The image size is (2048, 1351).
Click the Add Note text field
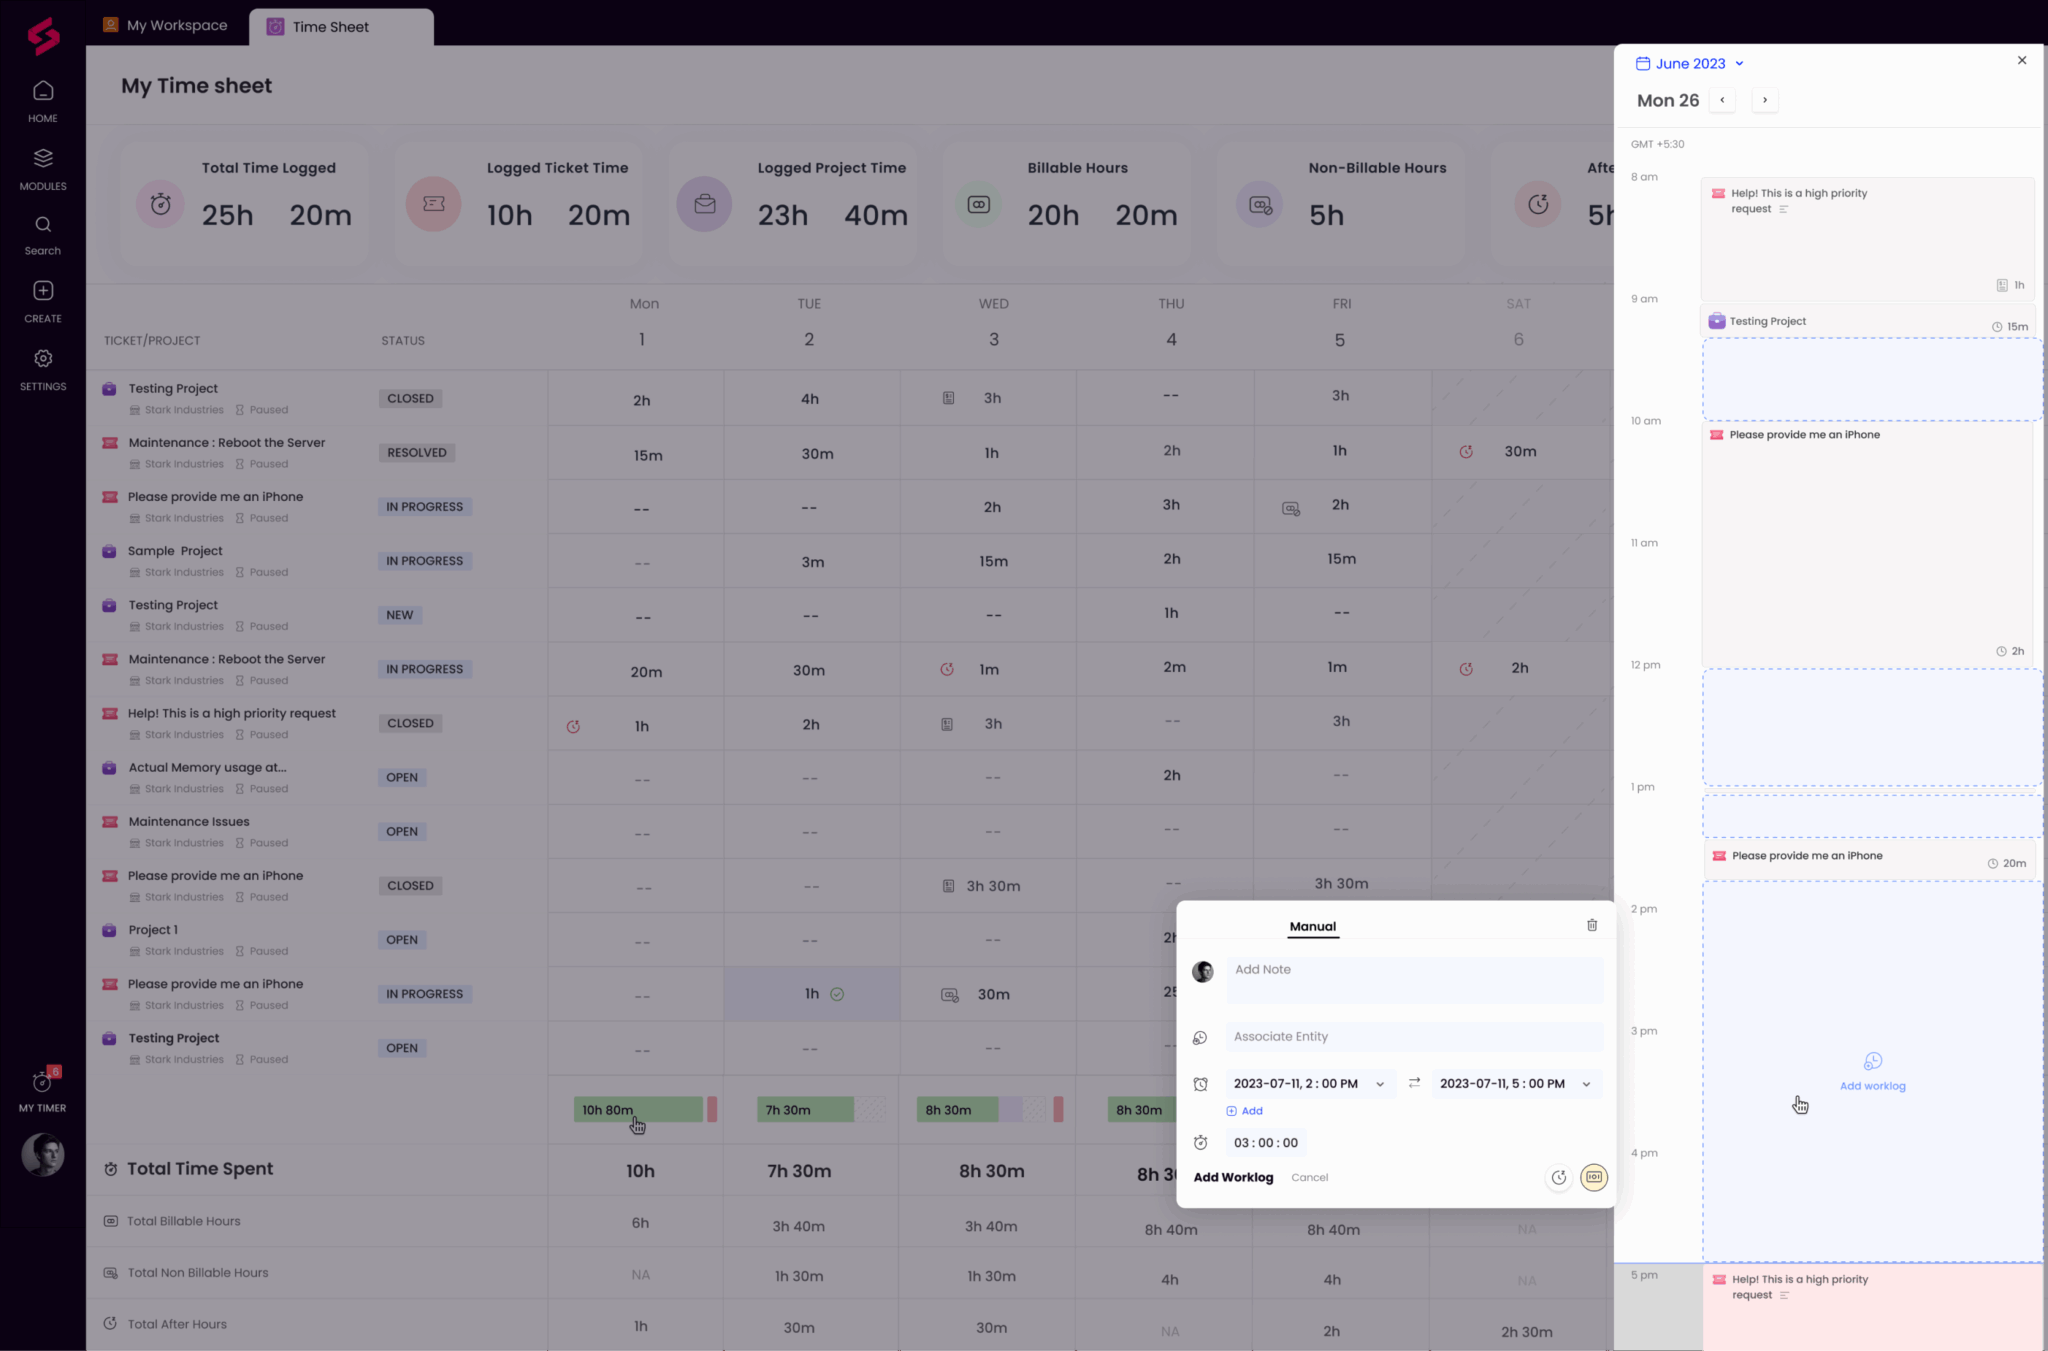pos(1414,980)
